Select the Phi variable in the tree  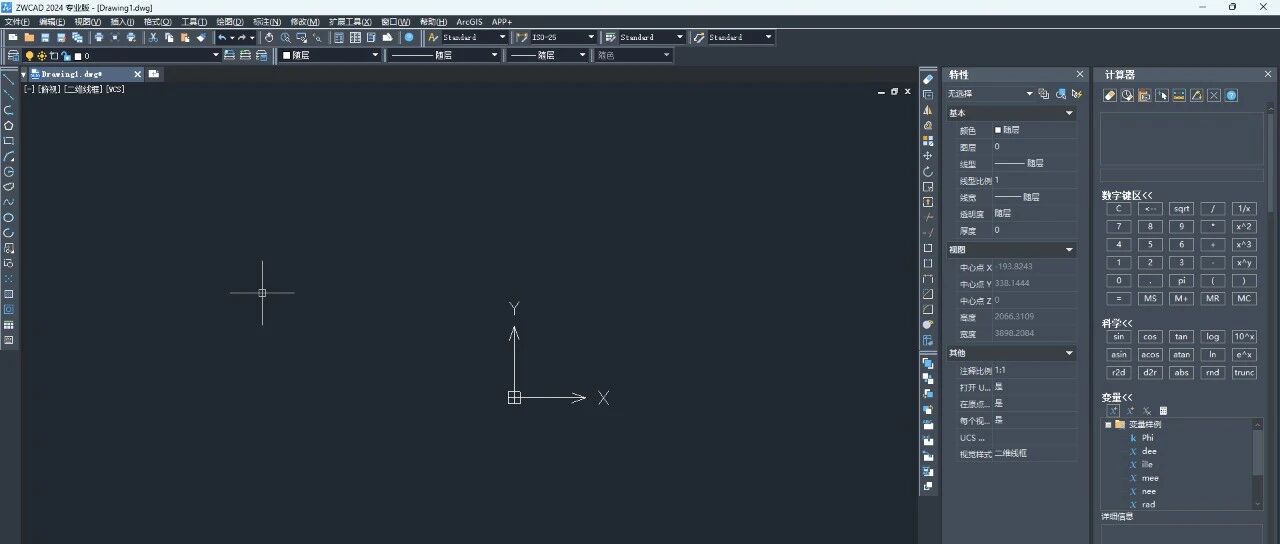point(1148,438)
